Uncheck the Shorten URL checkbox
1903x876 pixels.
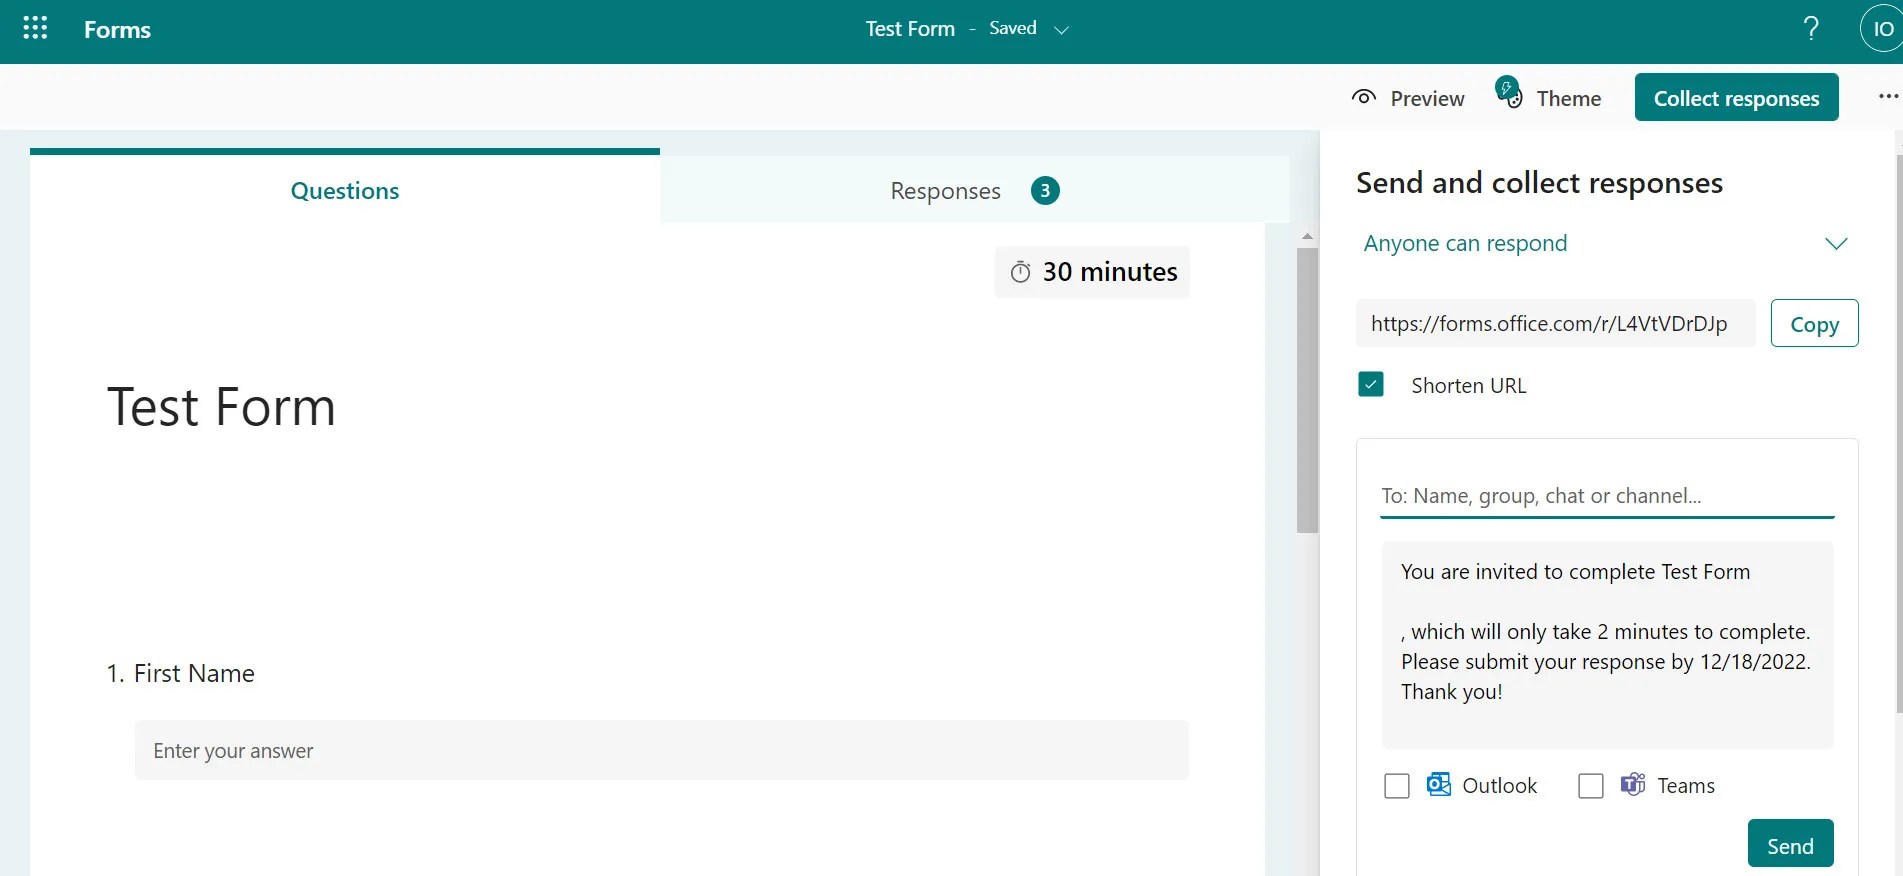pos(1371,384)
